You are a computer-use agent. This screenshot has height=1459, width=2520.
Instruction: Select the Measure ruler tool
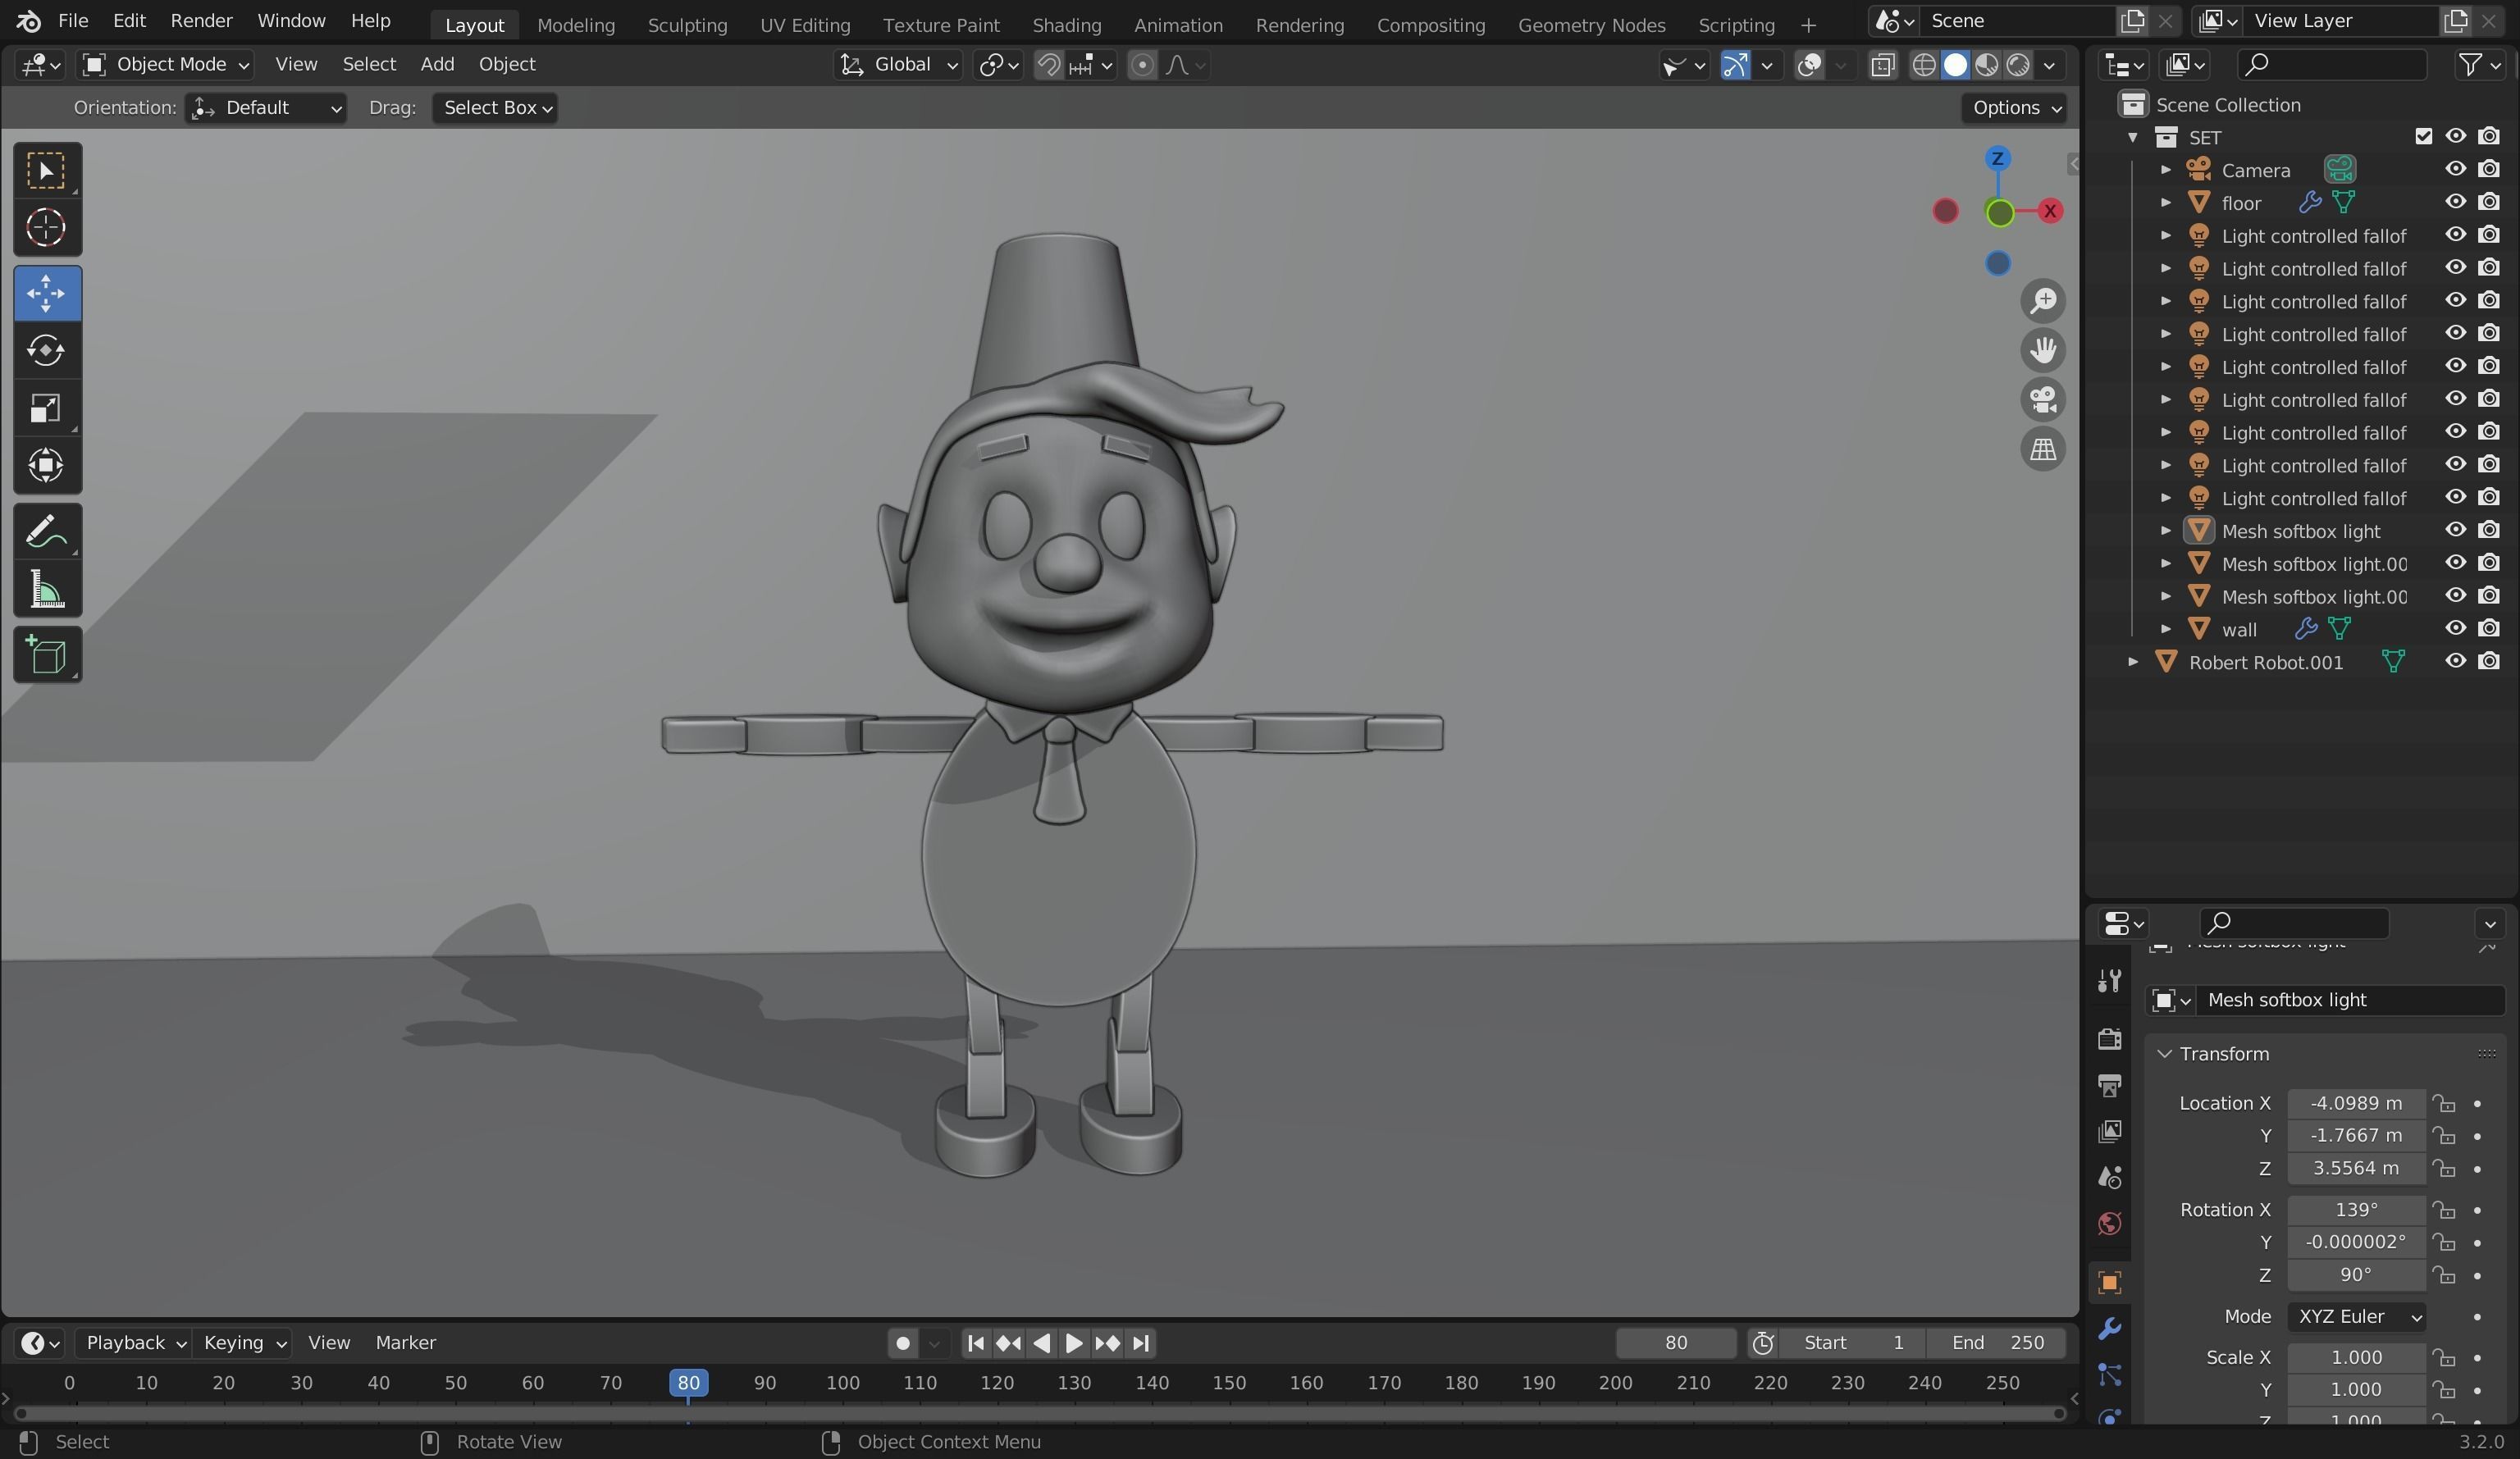[x=47, y=589]
